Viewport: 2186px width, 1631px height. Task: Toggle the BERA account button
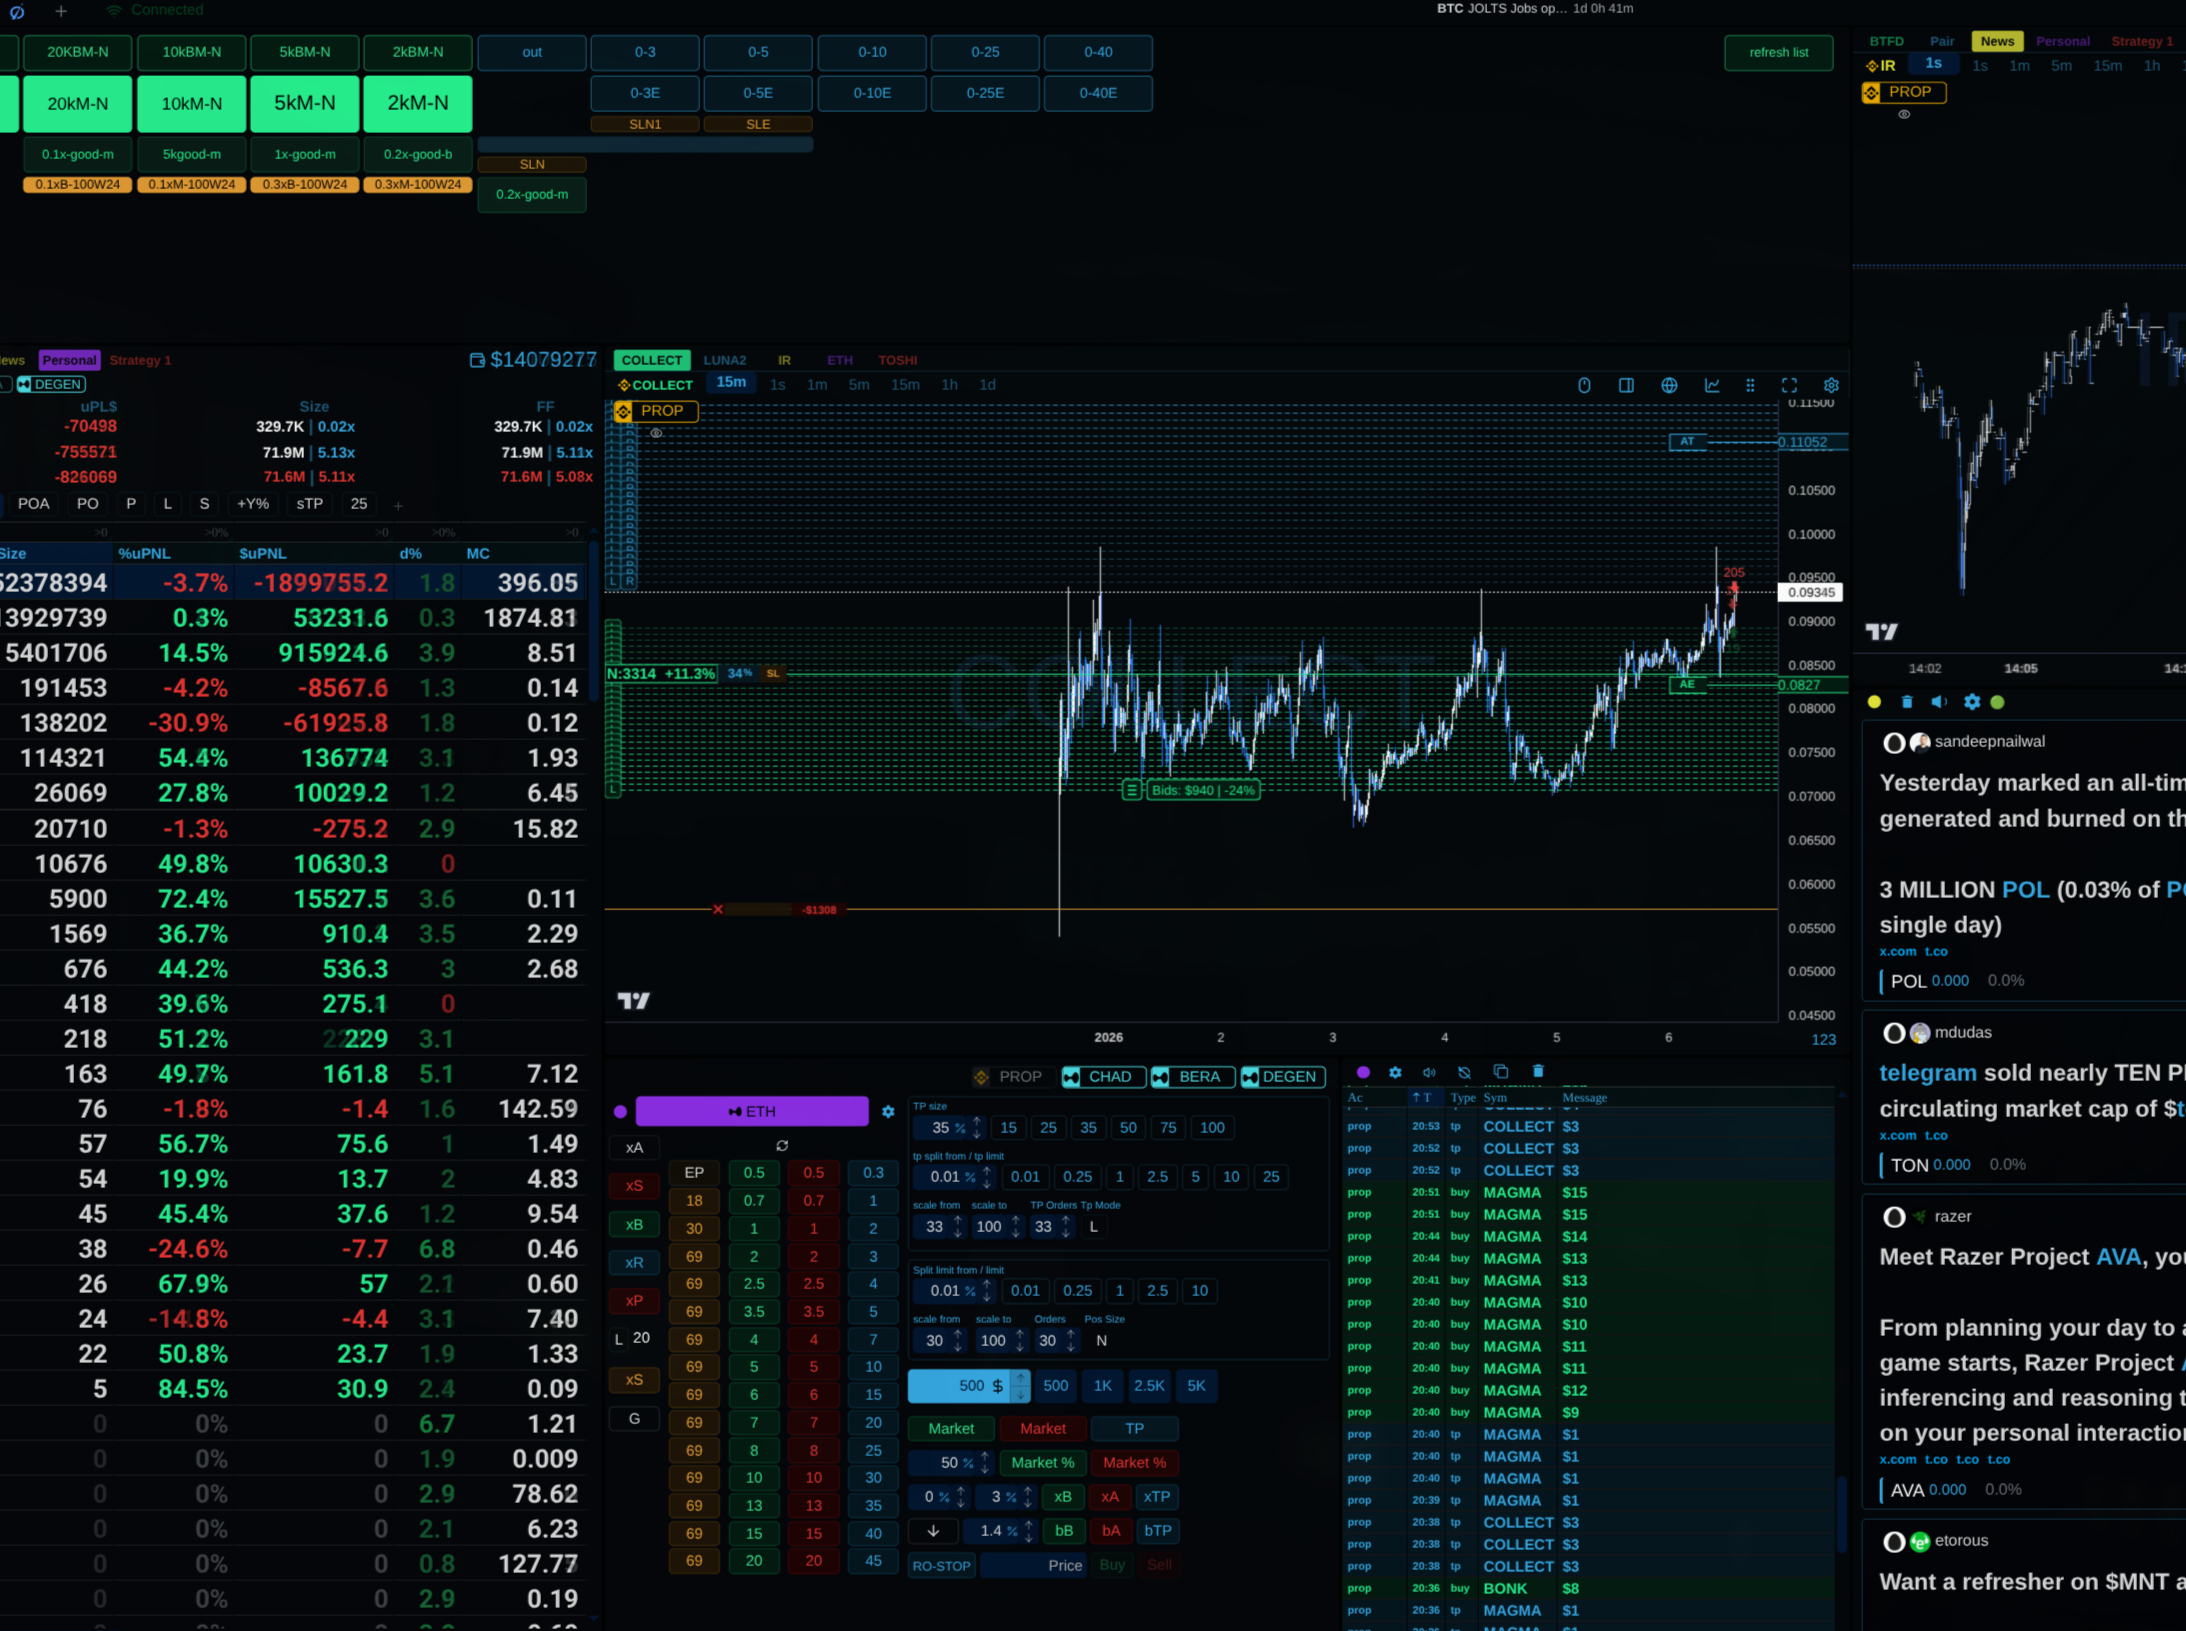[x=1192, y=1076]
